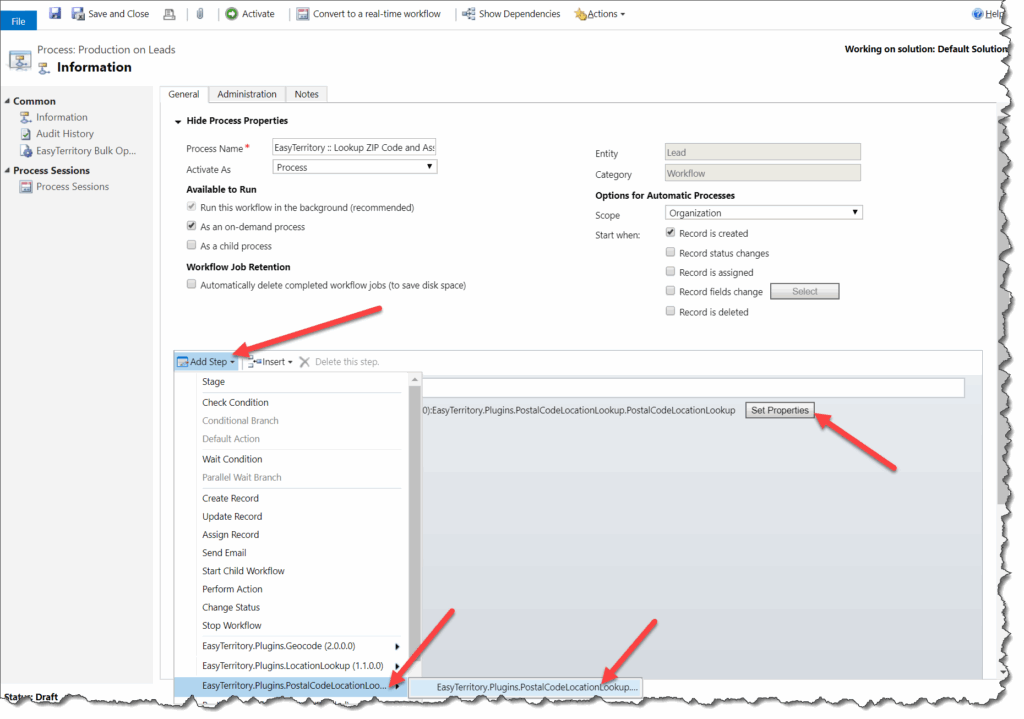
Task: Open the Scope dropdown
Action: (762, 212)
